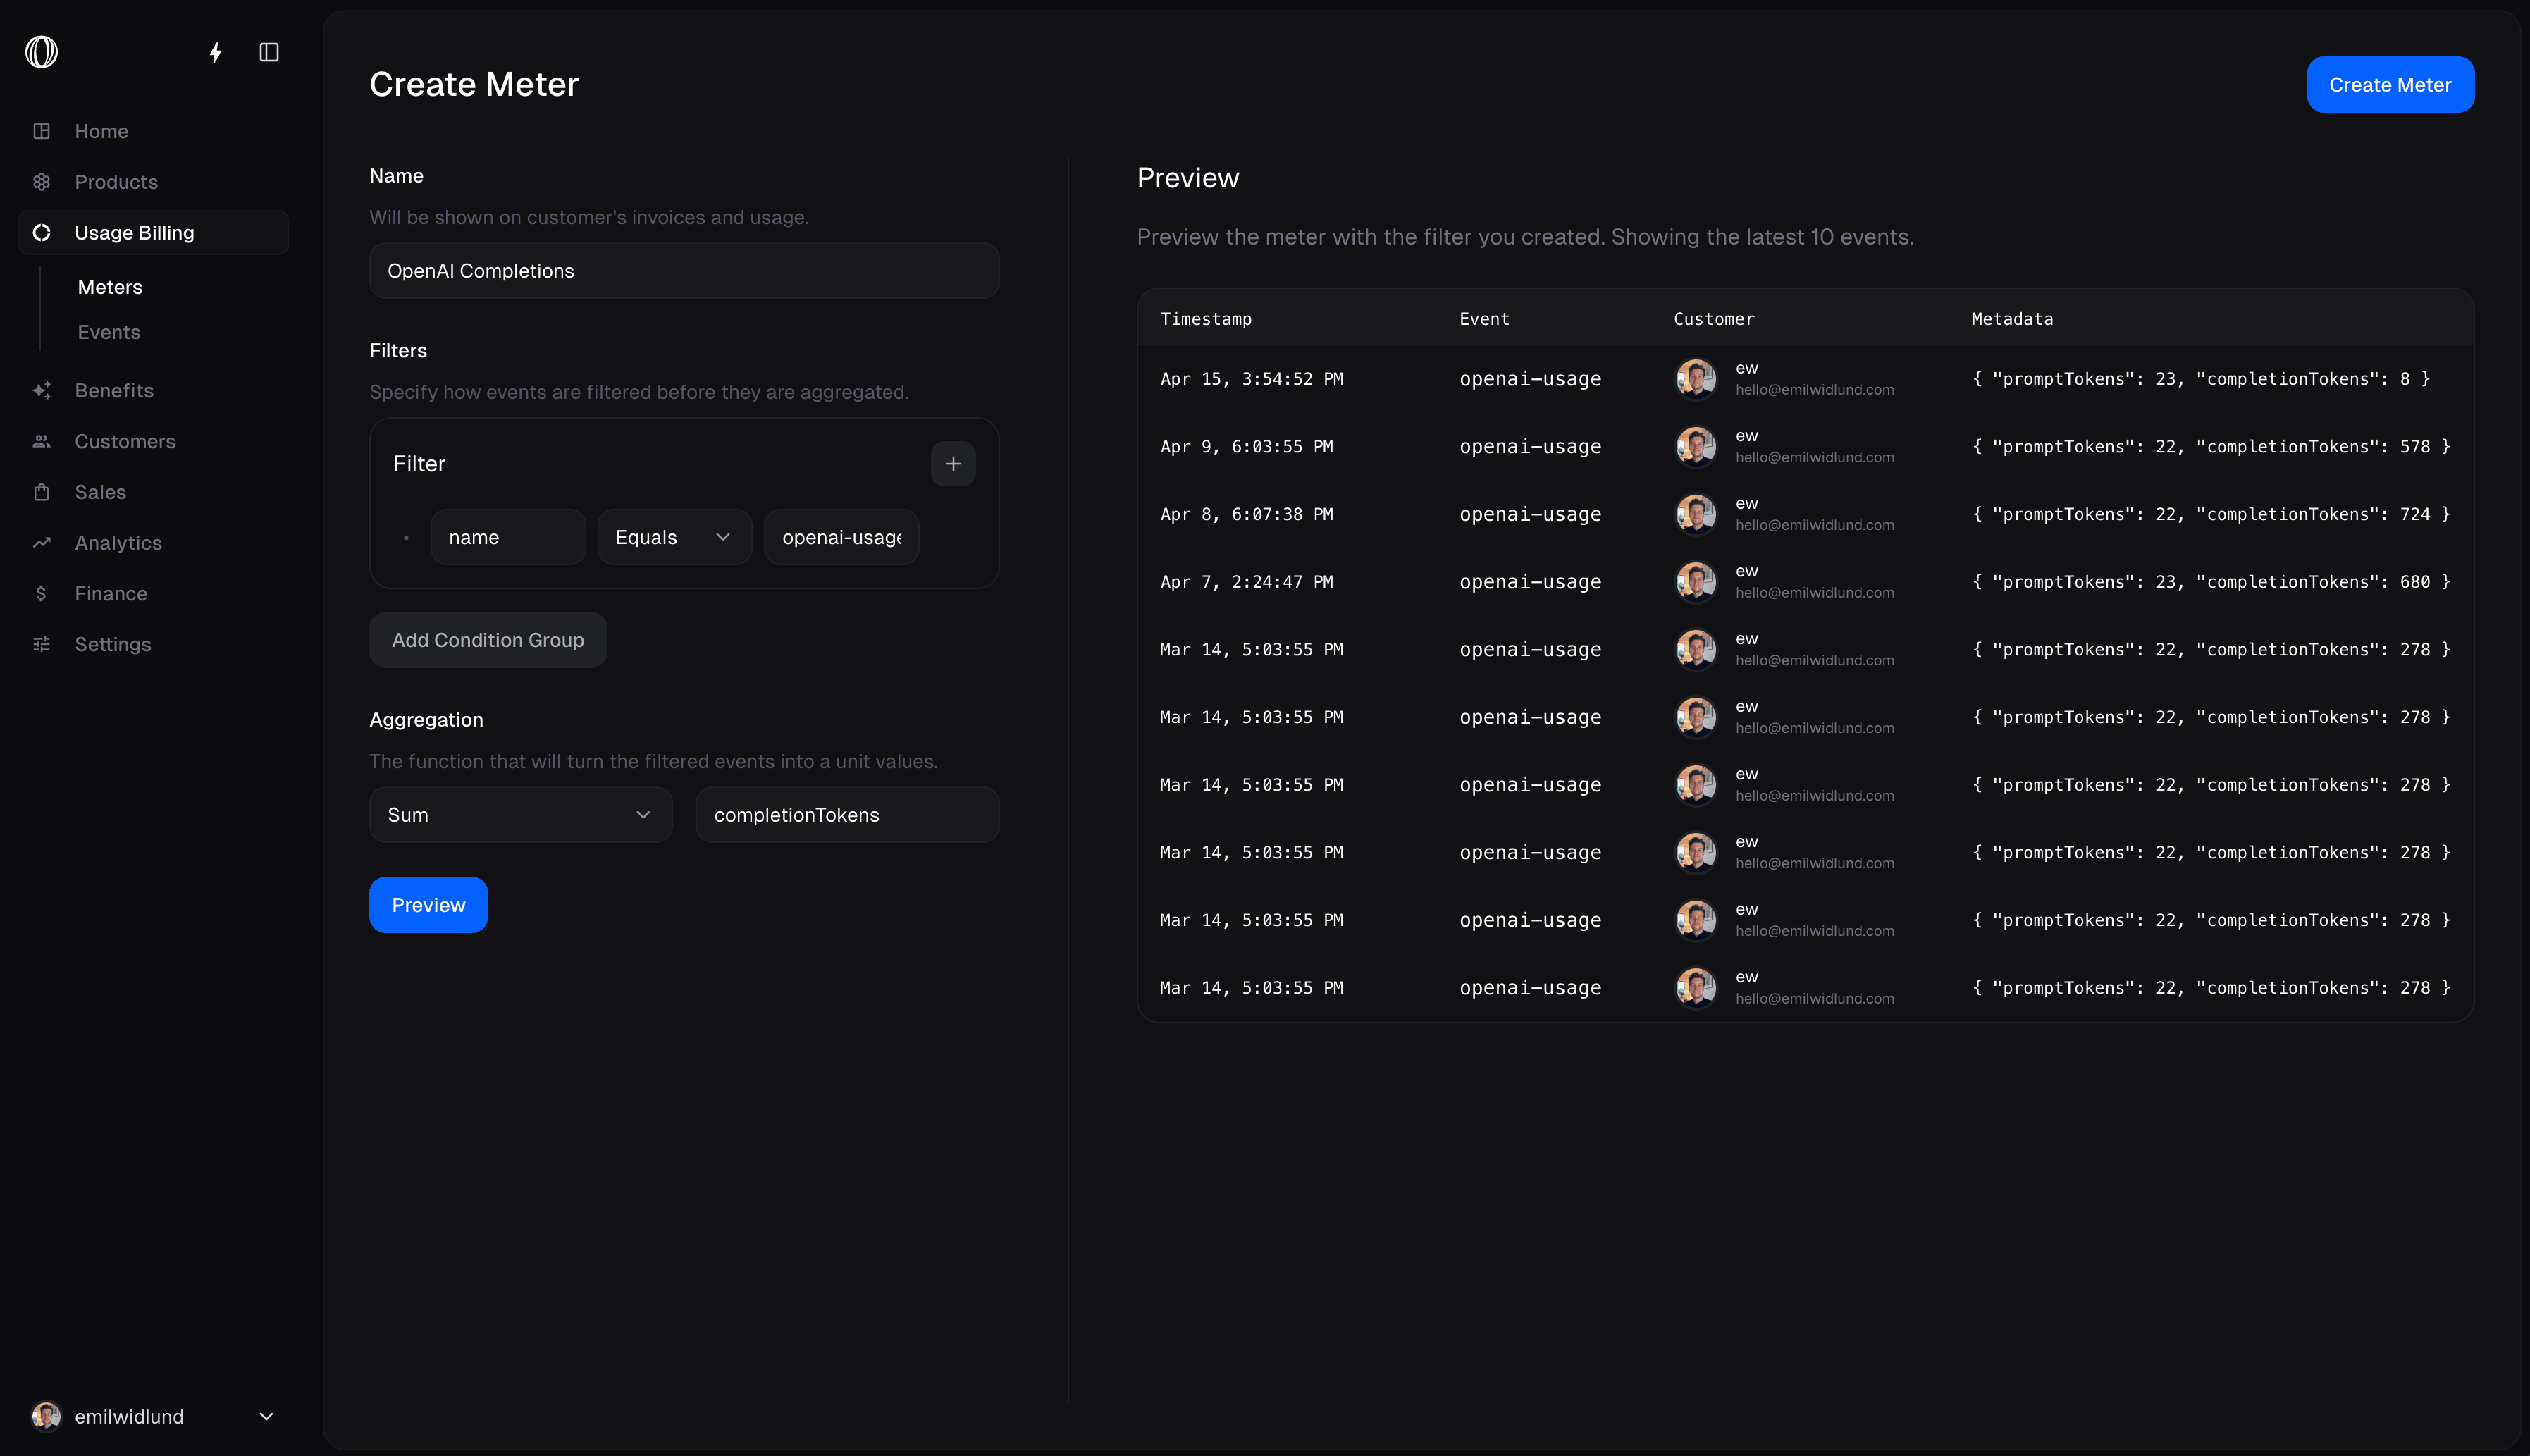Open the Home sidebar item

click(x=101, y=131)
